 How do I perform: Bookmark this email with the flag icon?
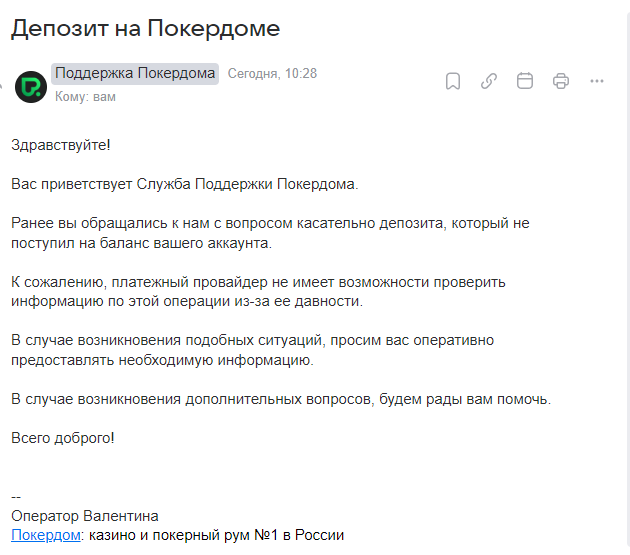(x=453, y=81)
